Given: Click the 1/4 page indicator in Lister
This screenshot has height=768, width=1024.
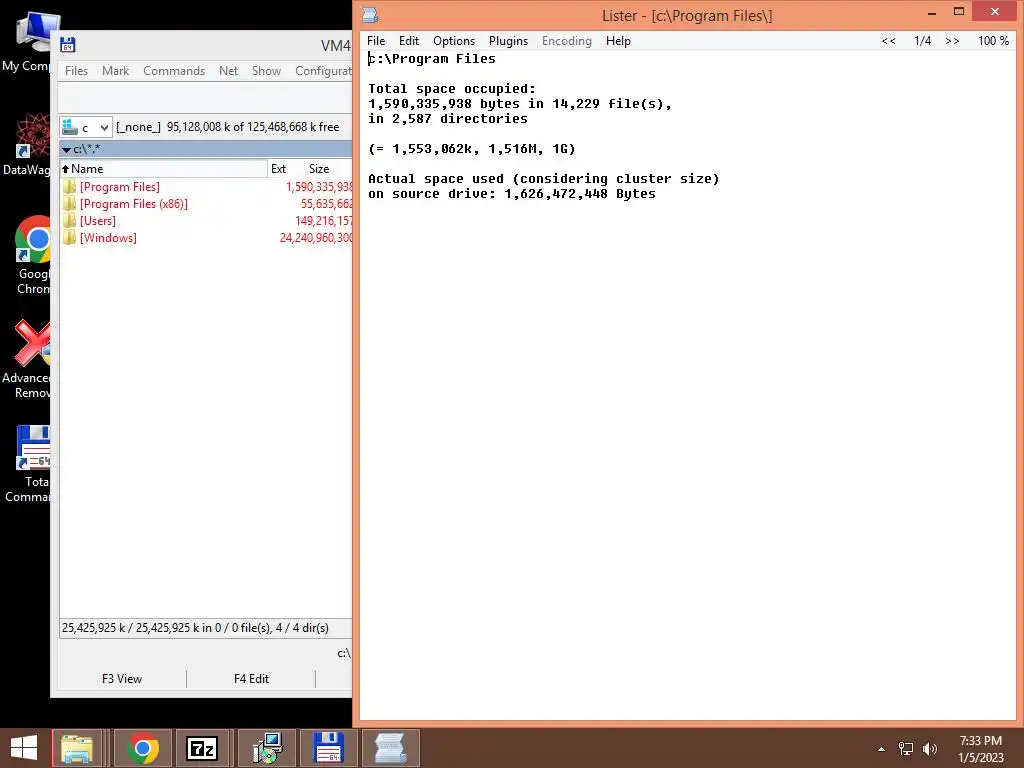Looking at the screenshot, I should 922,40.
